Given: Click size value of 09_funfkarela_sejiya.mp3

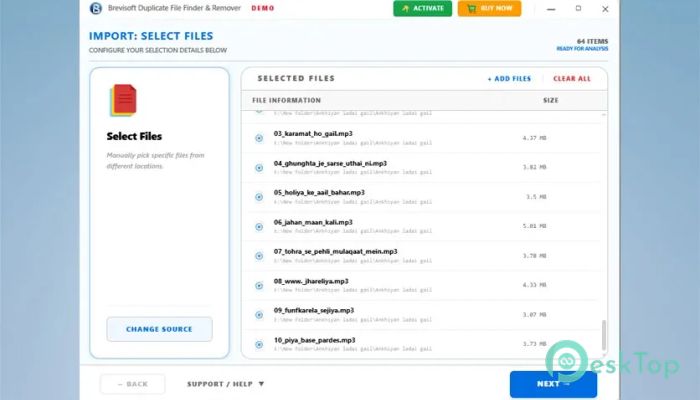Looking at the screenshot, I should [x=534, y=315].
